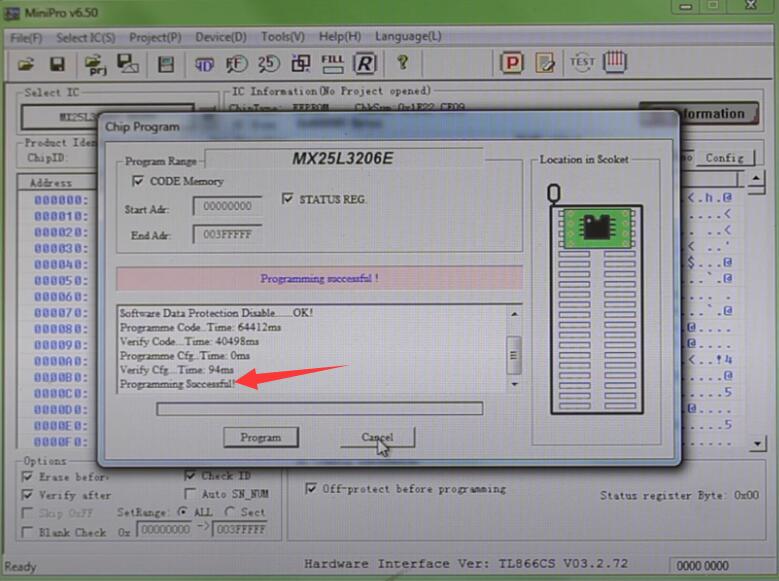Click address row 000080:

coord(61,329)
